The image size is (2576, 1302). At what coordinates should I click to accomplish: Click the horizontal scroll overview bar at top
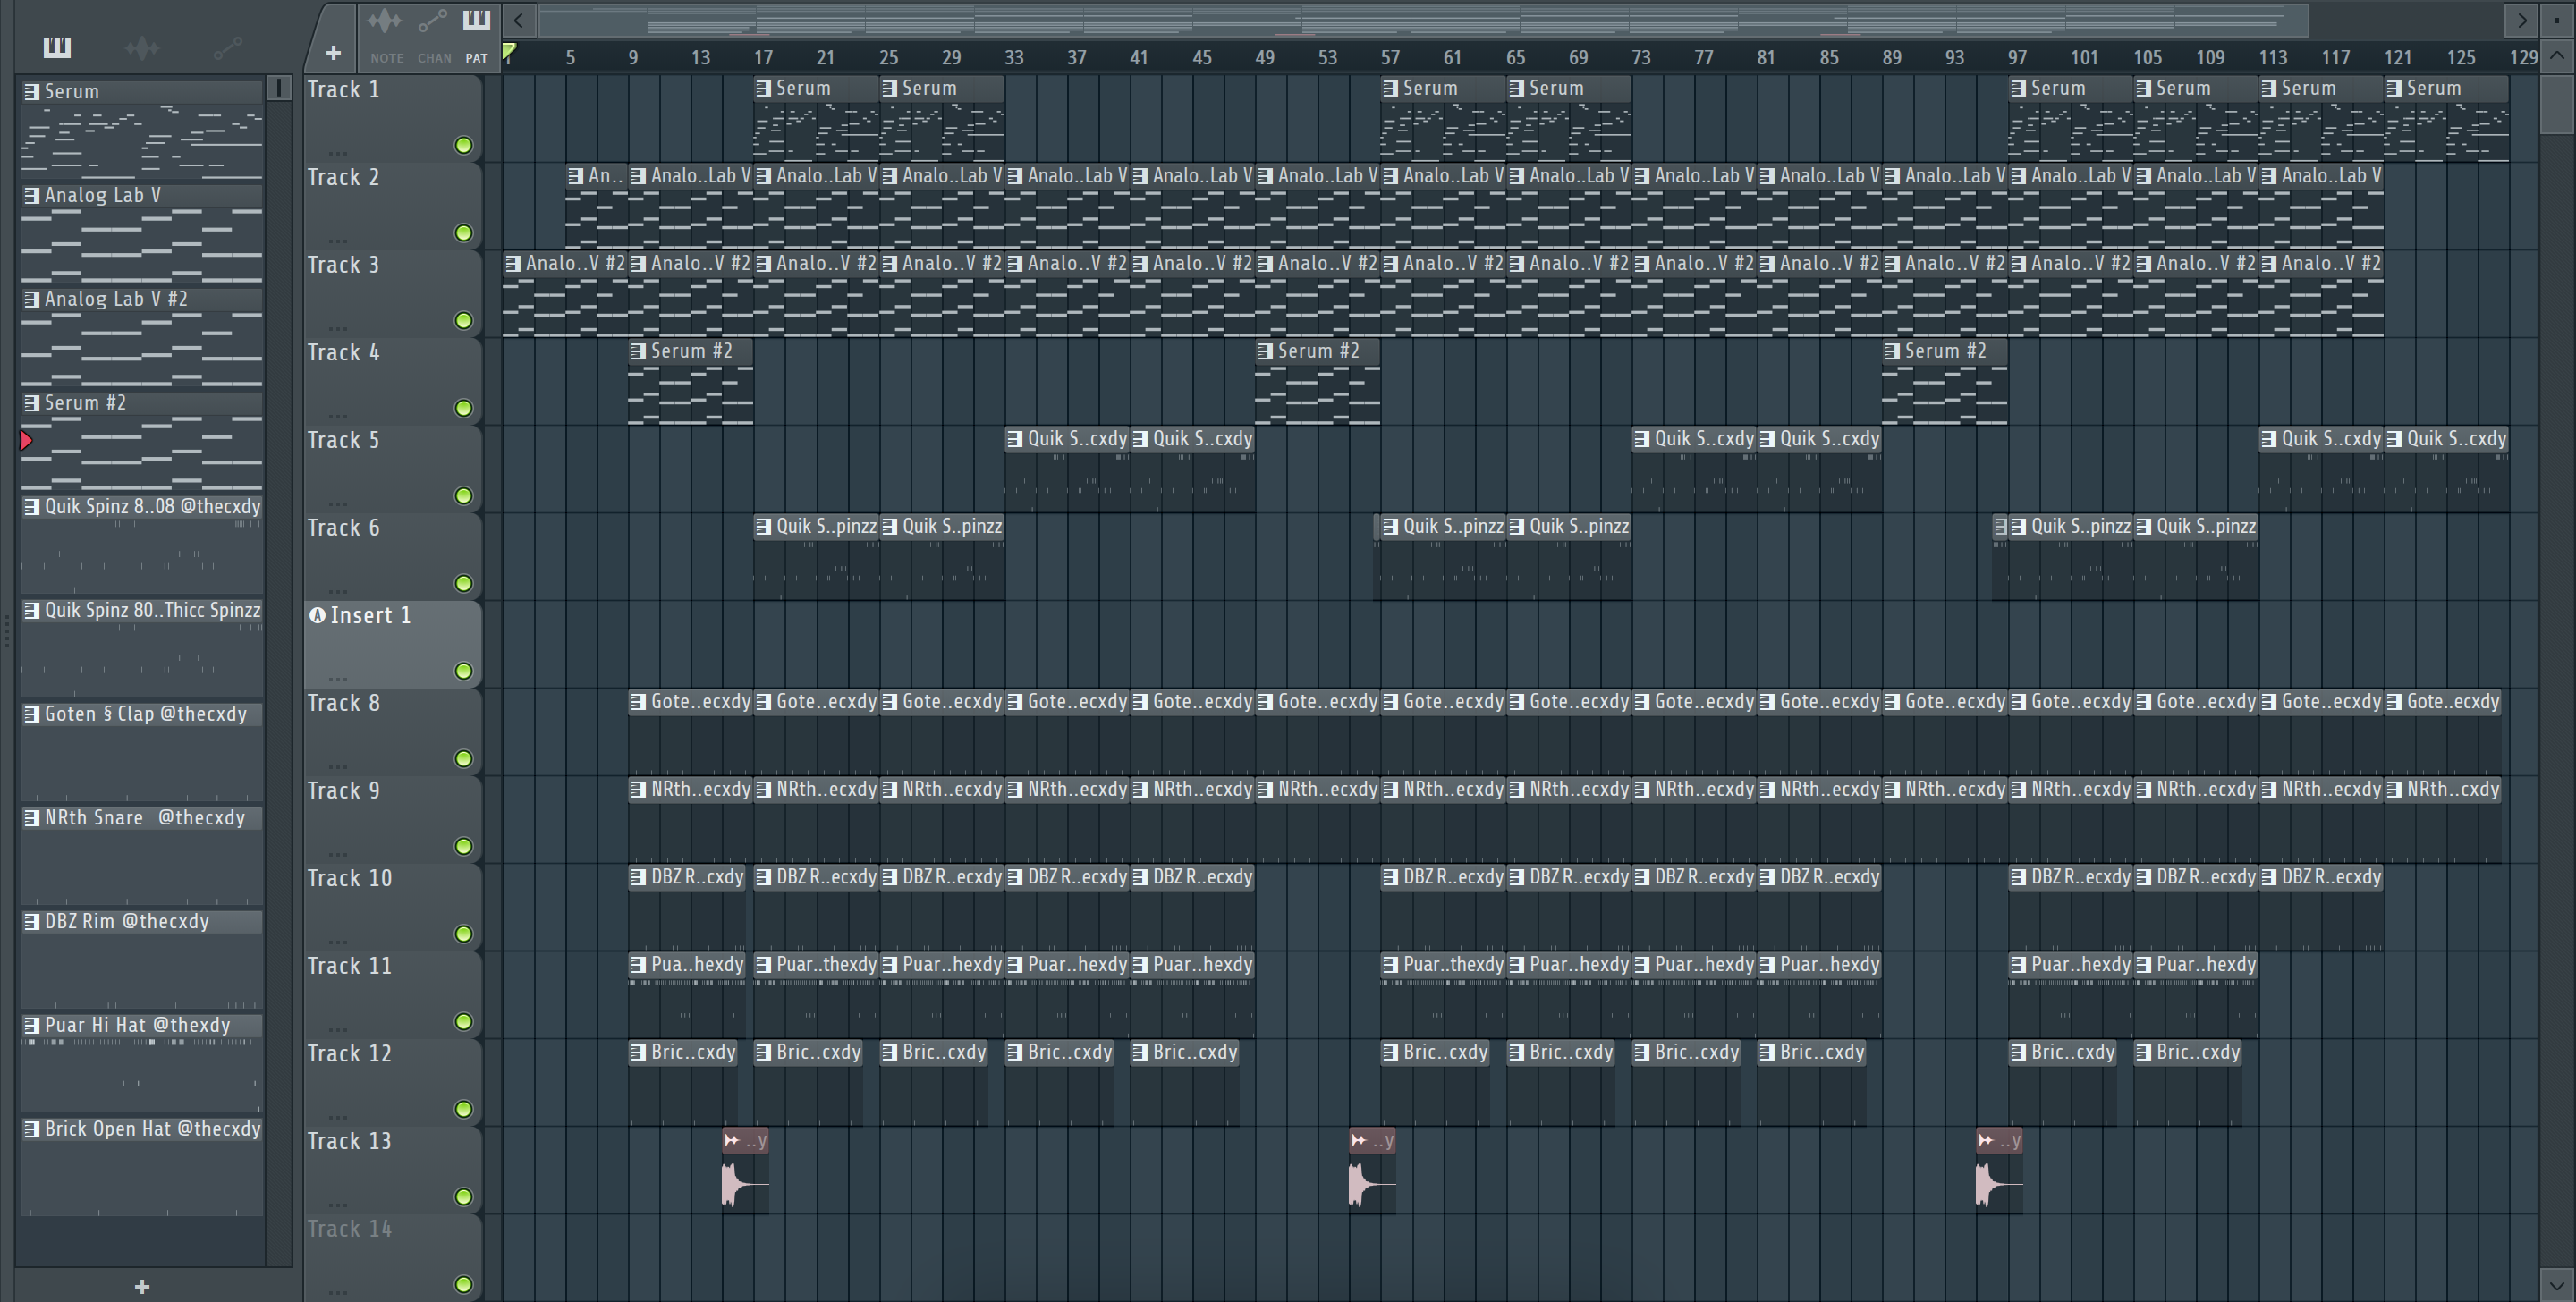1423,19
